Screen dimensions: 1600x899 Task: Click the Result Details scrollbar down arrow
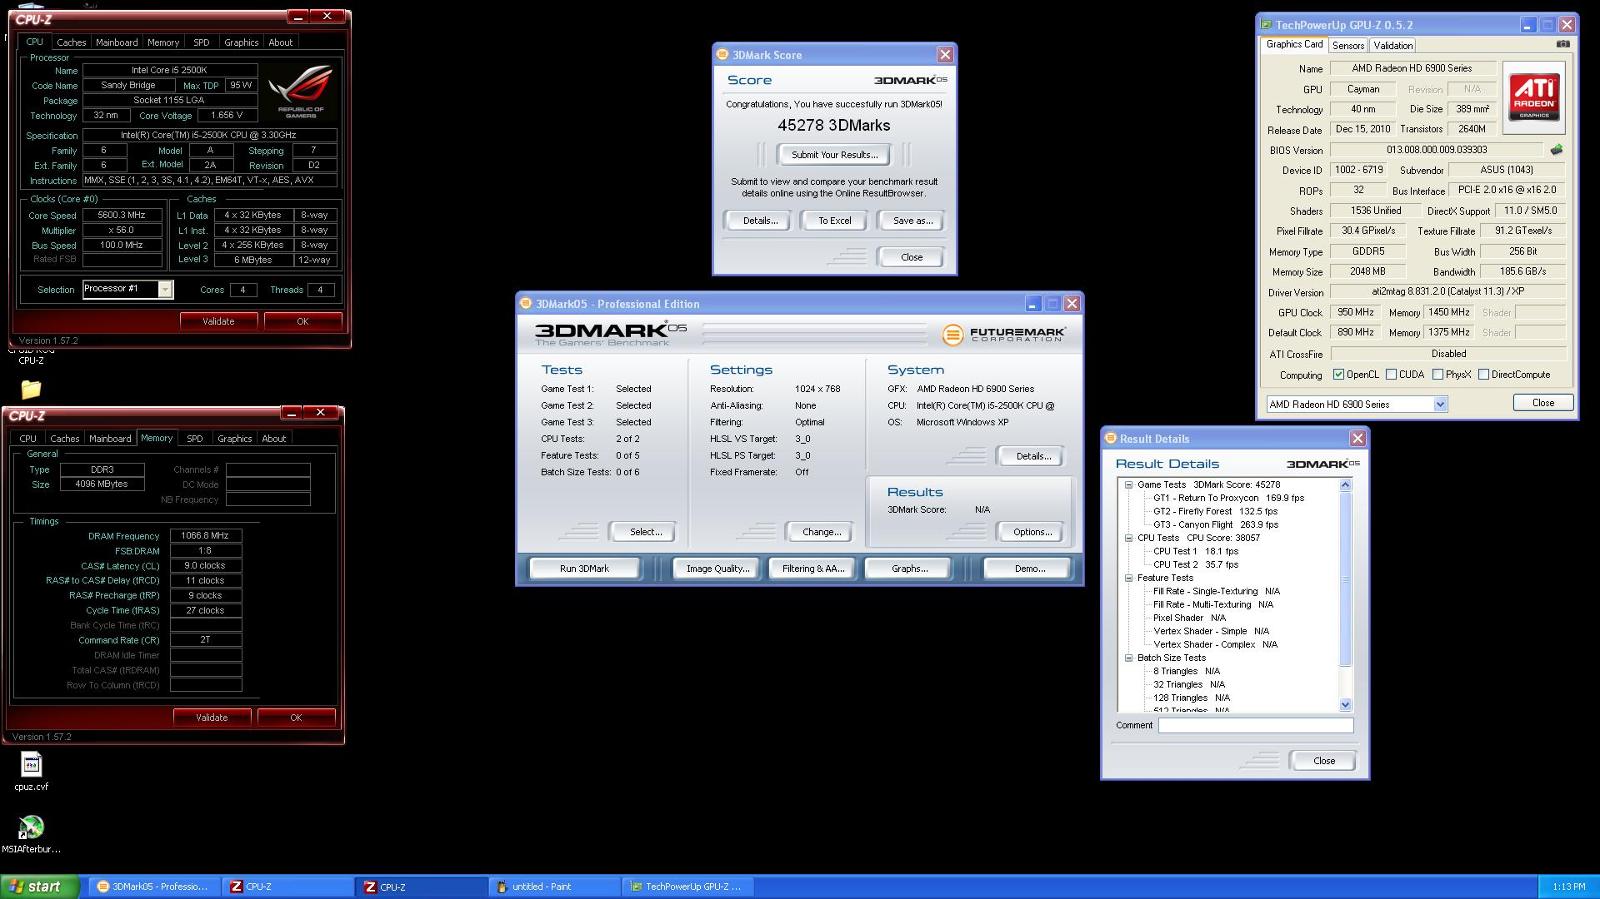(1345, 704)
